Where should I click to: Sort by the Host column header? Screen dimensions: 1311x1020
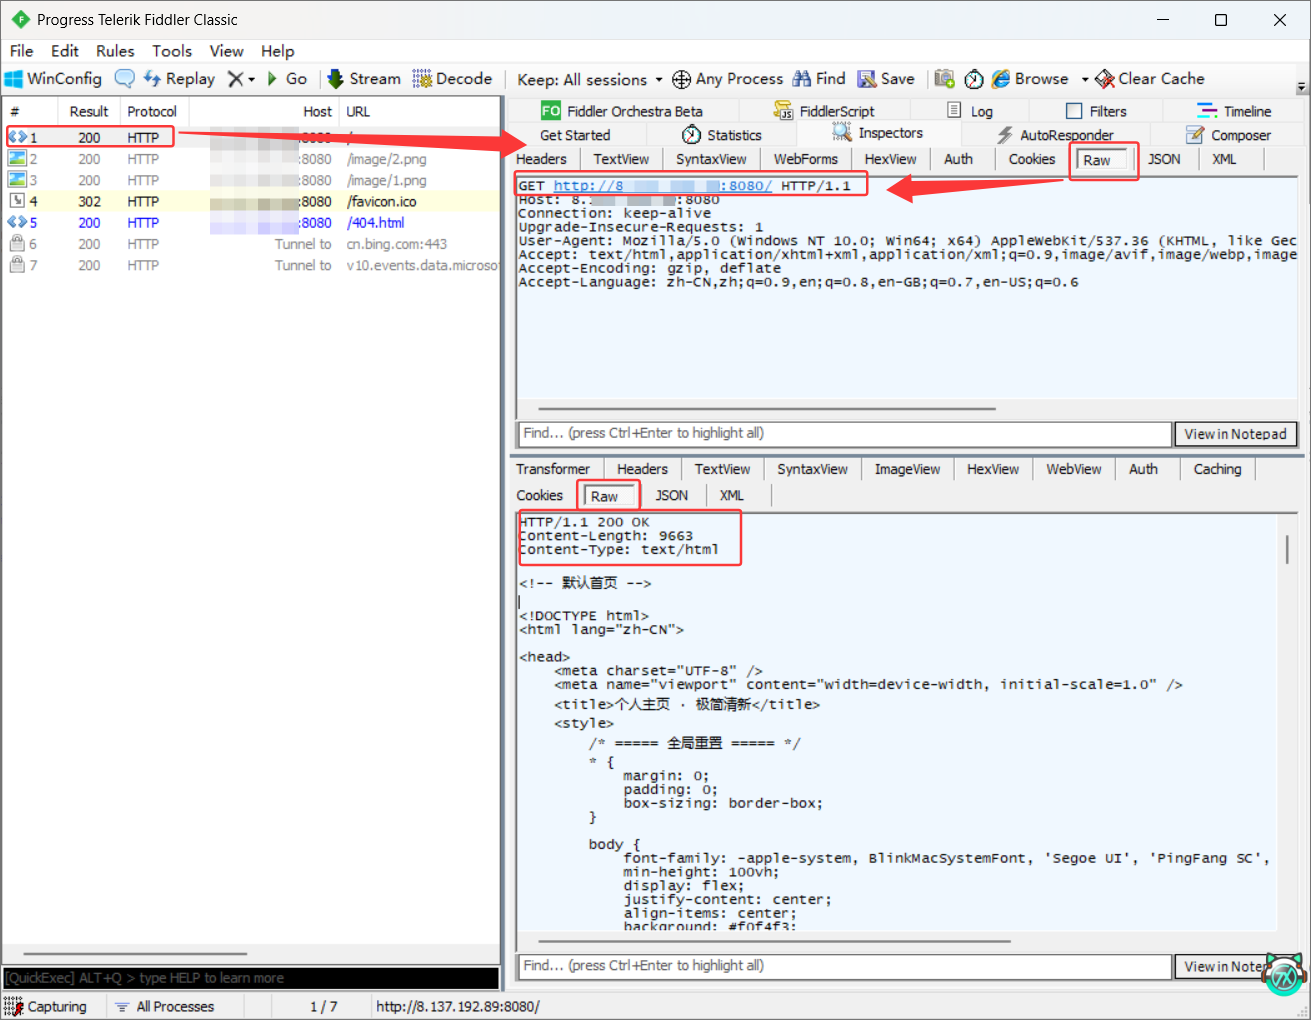(x=265, y=111)
